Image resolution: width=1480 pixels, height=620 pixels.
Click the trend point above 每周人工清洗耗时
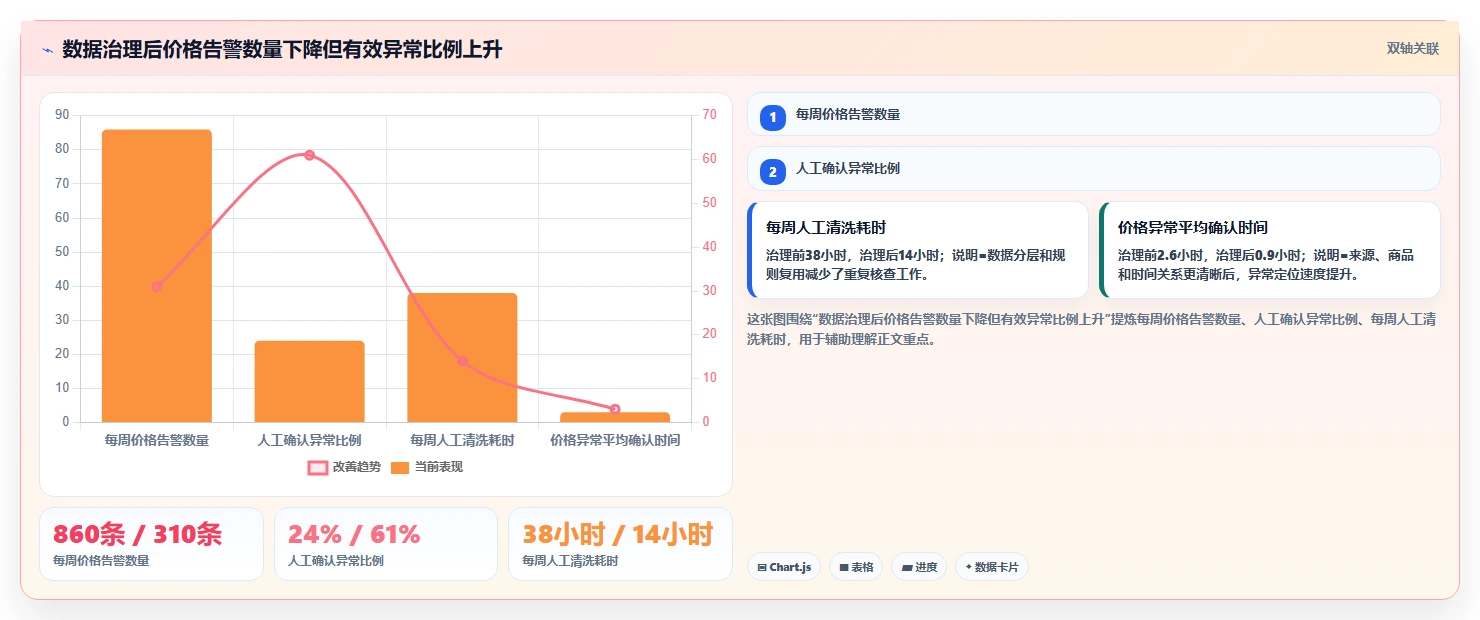[462, 361]
